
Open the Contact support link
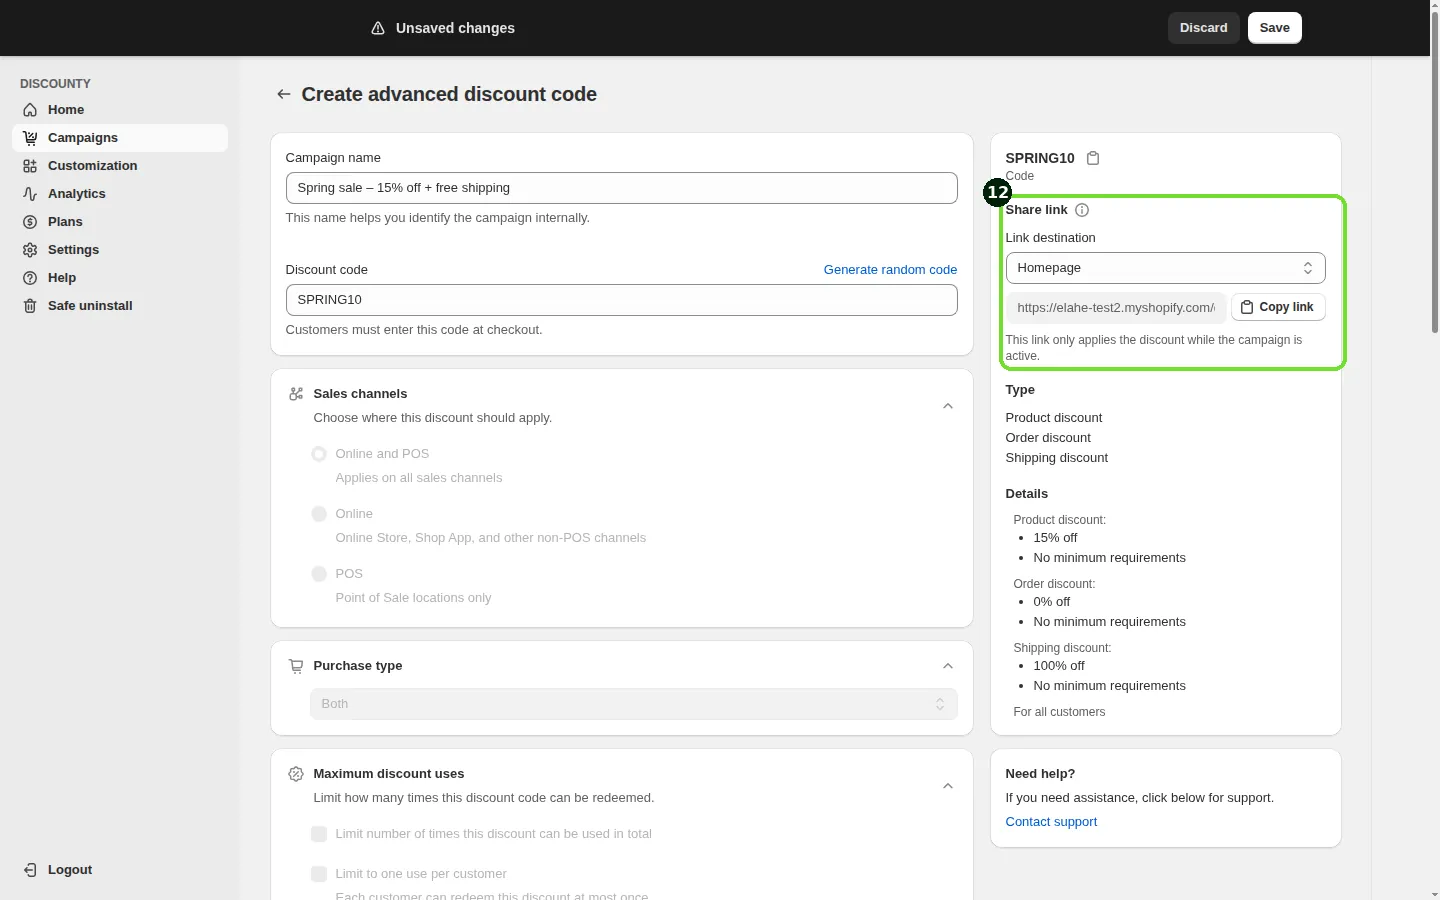(1051, 822)
